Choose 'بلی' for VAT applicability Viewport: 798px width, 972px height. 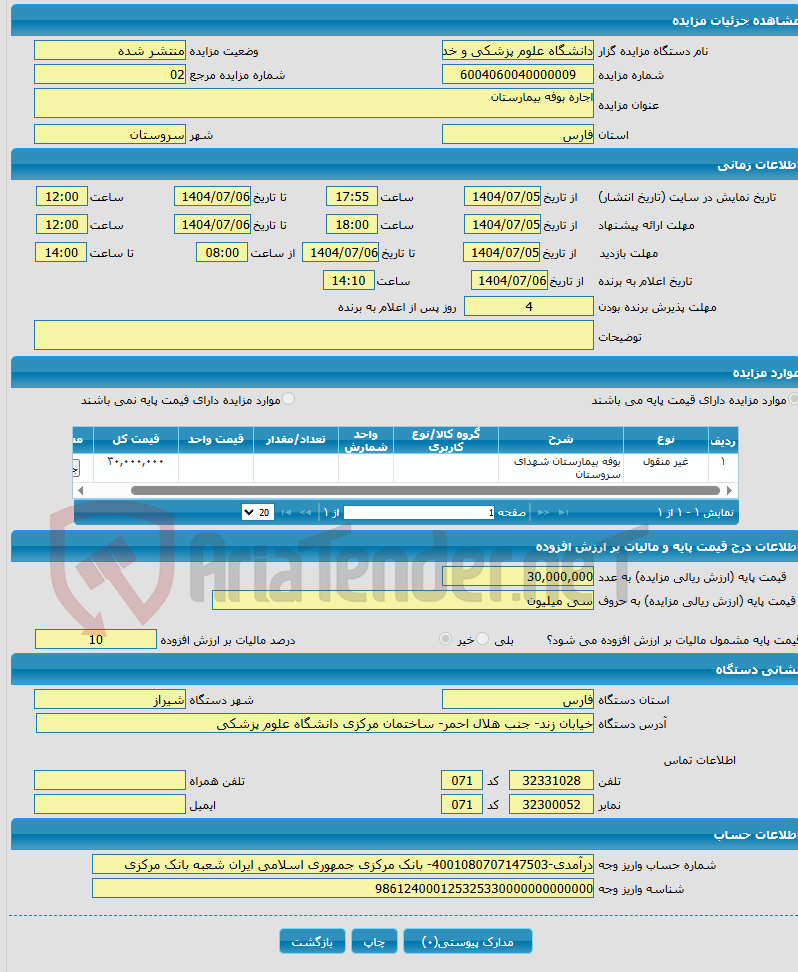(x=483, y=638)
